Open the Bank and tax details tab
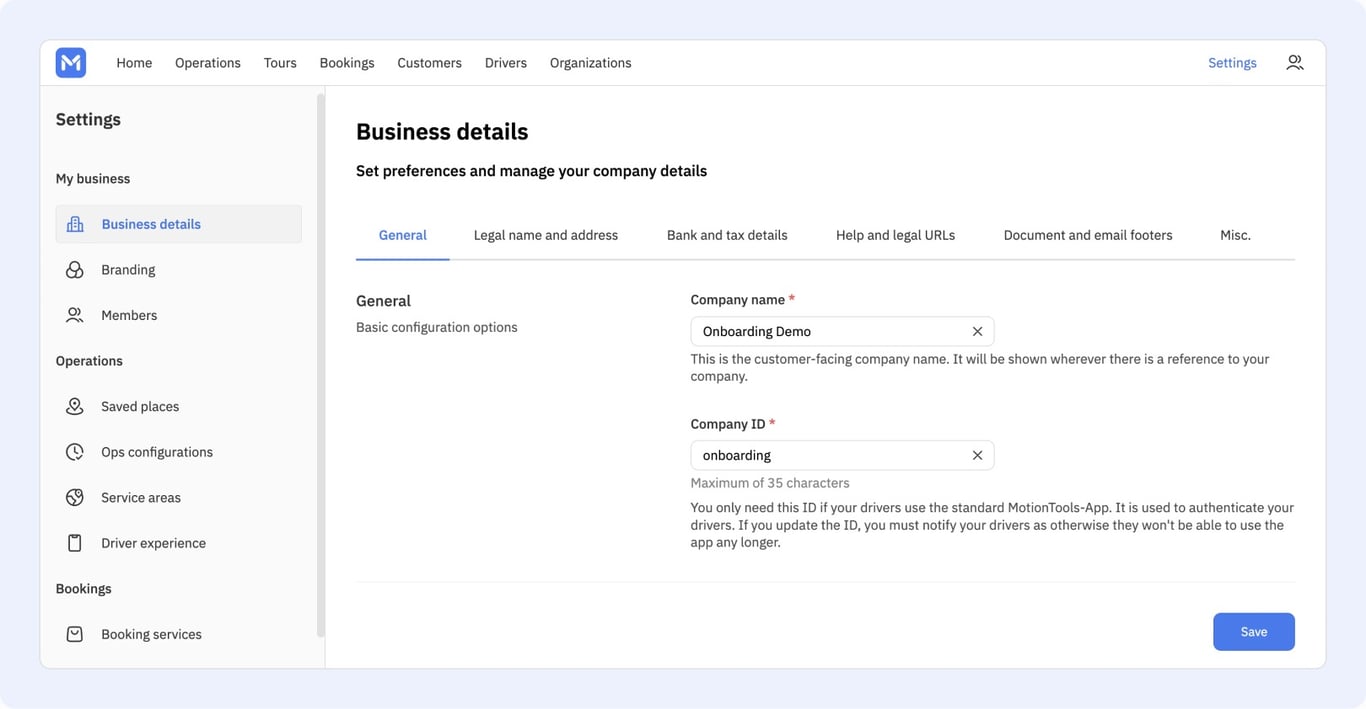Screen dimensions: 1366x709 pyautogui.click(x=727, y=235)
